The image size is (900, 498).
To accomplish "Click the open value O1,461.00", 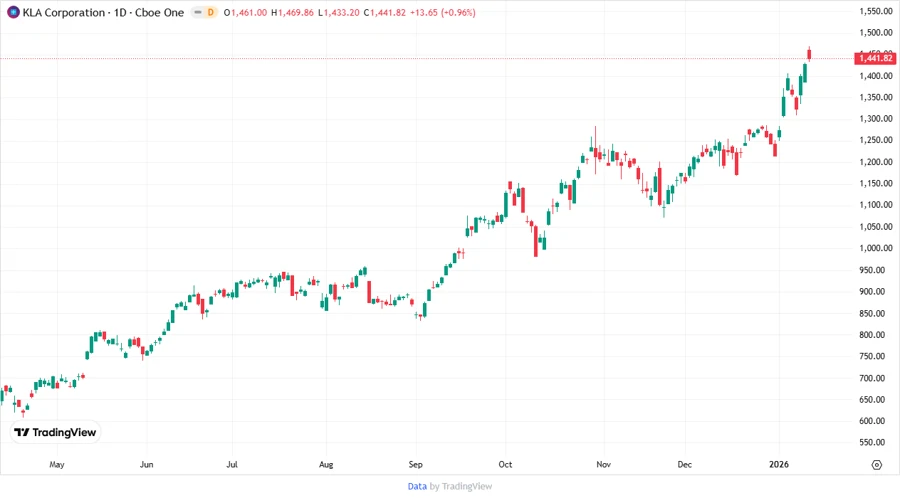I will (x=245, y=13).
